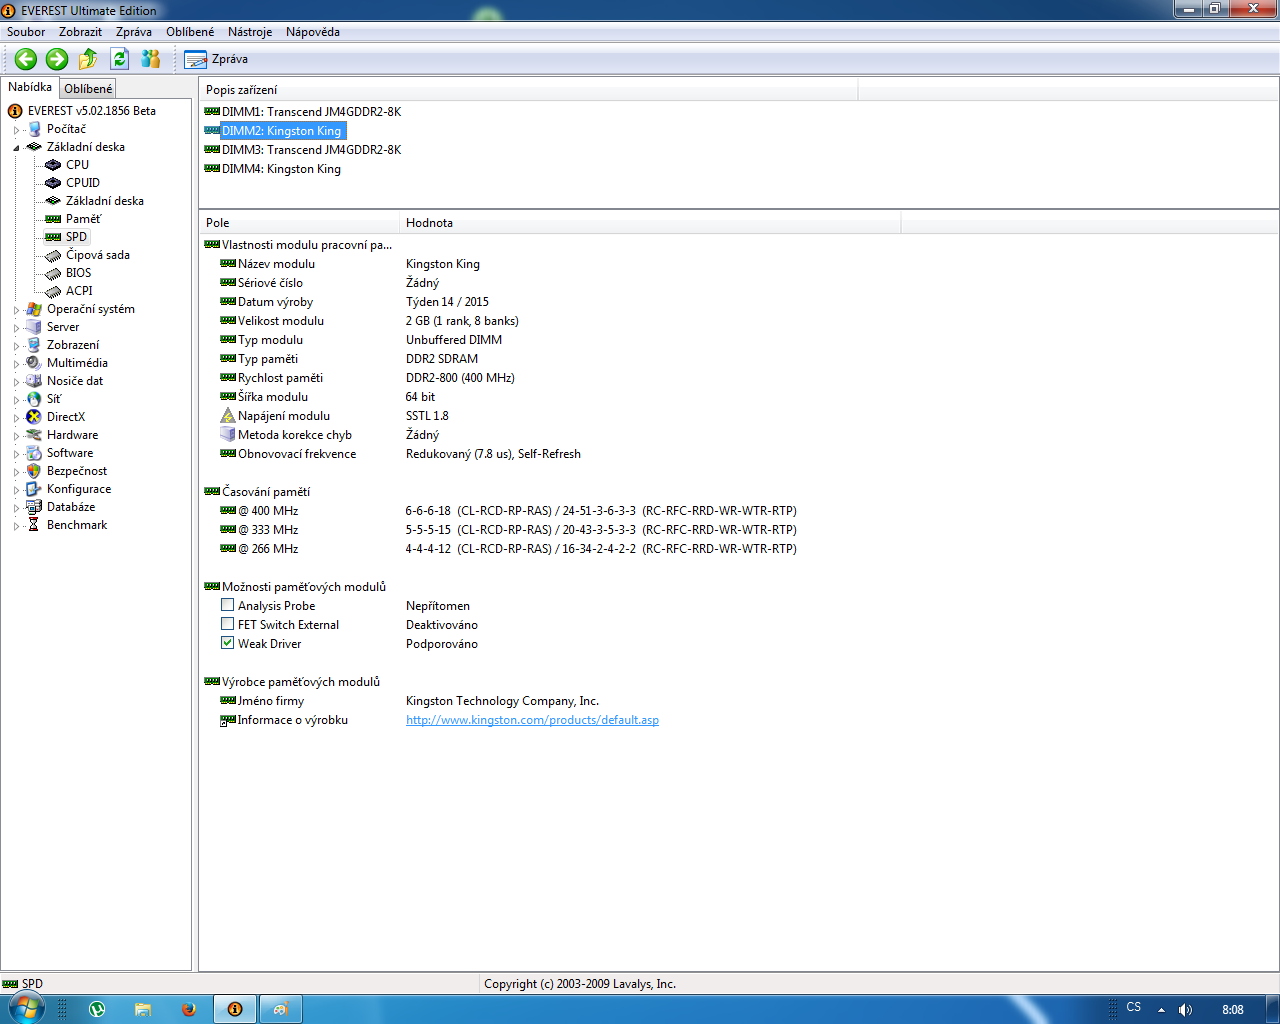Image resolution: width=1280 pixels, height=1024 pixels.
Task: Open the Nástroje menu
Action: click(x=250, y=32)
